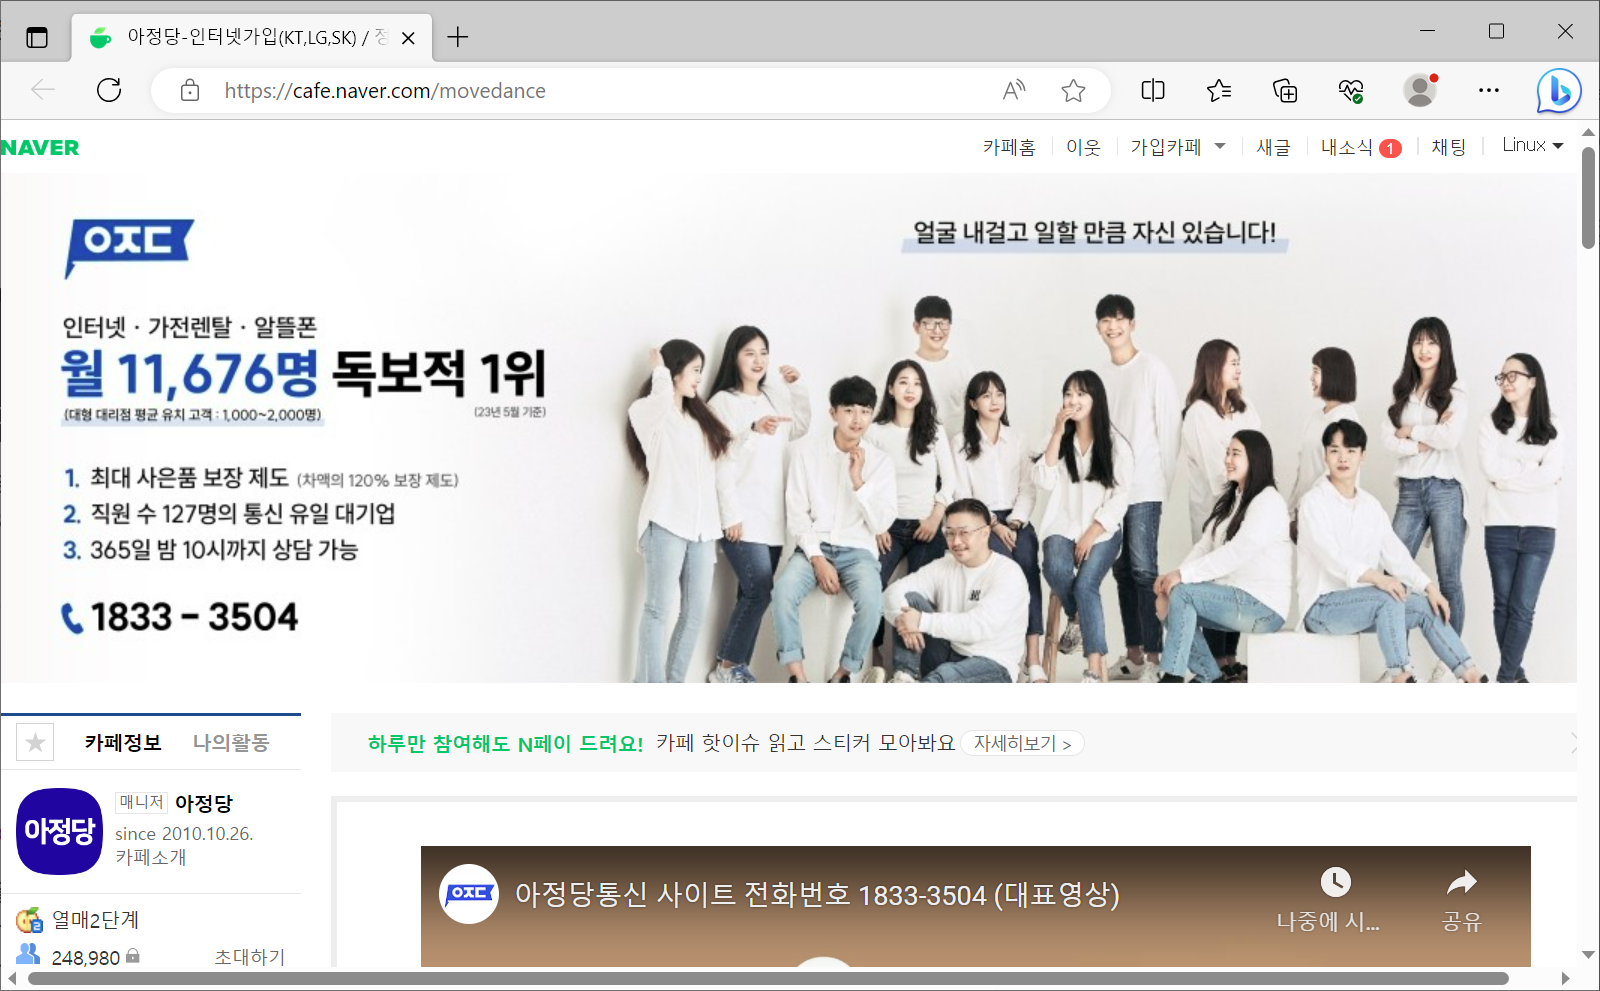Viewport: 1600px width, 991px height.
Task: Close the 아정당 browser tab
Action: click(x=408, y=38)
